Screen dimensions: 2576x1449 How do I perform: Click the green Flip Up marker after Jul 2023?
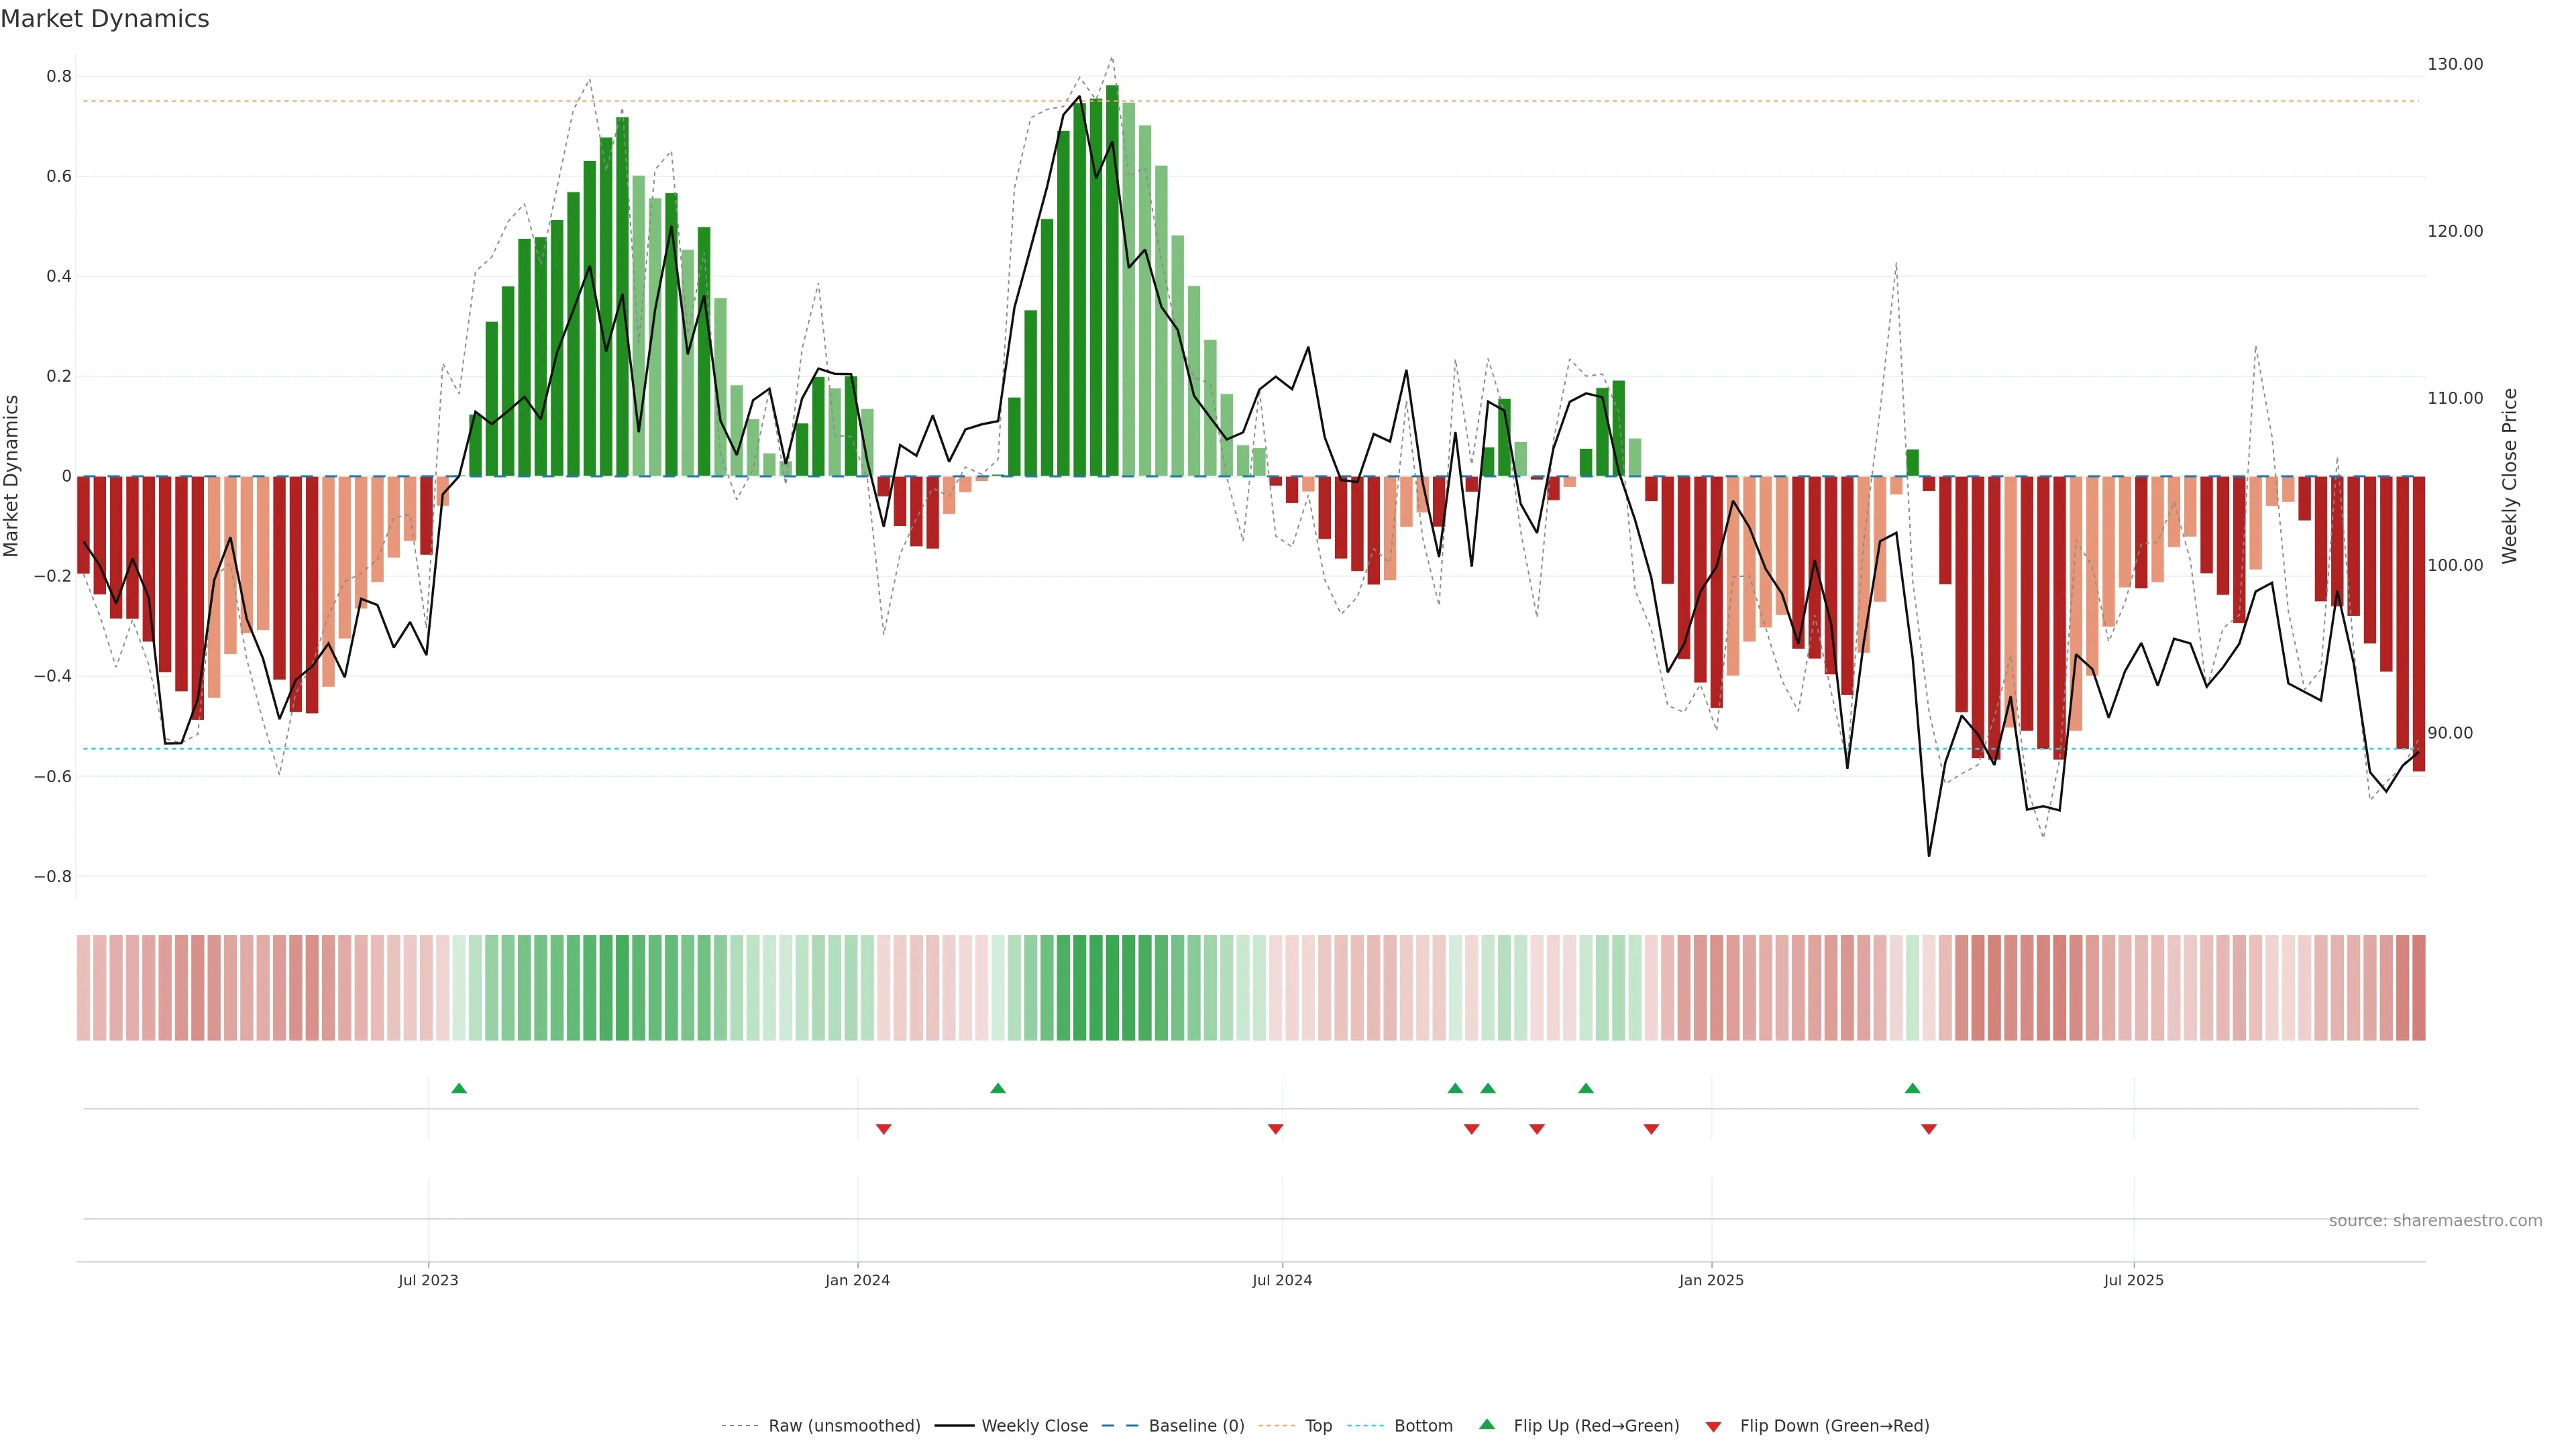(459, 1088)
